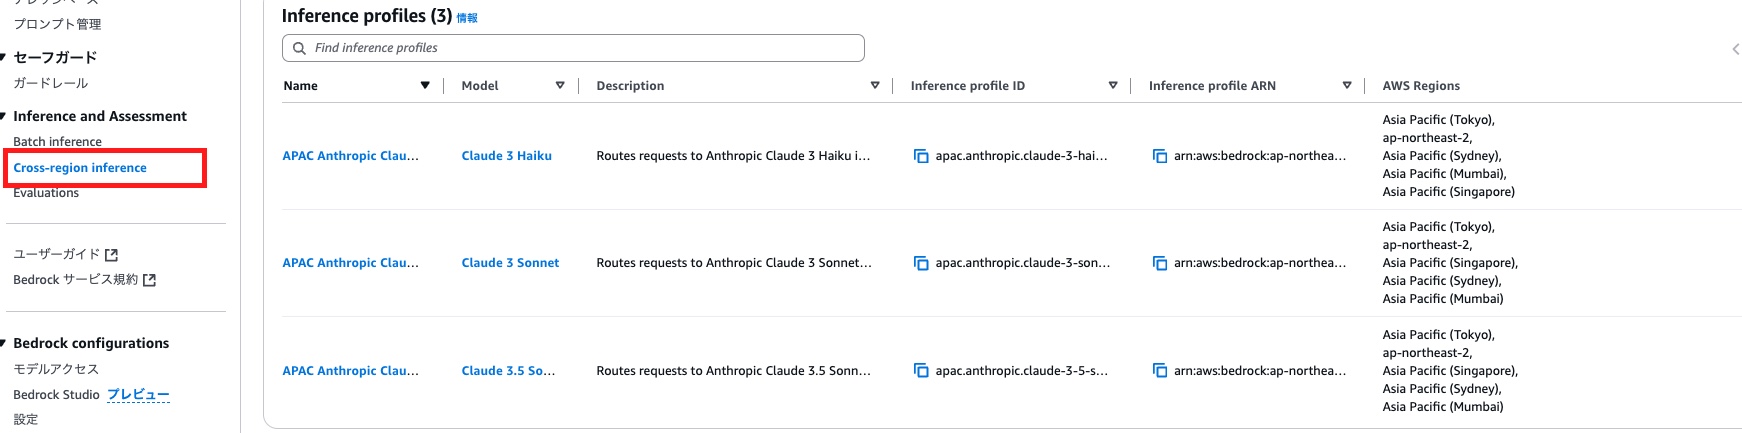This screenshot has height=433, width=1742.
Task: Sort by Inference profile ID column arrow
Action: [1113, 86]
